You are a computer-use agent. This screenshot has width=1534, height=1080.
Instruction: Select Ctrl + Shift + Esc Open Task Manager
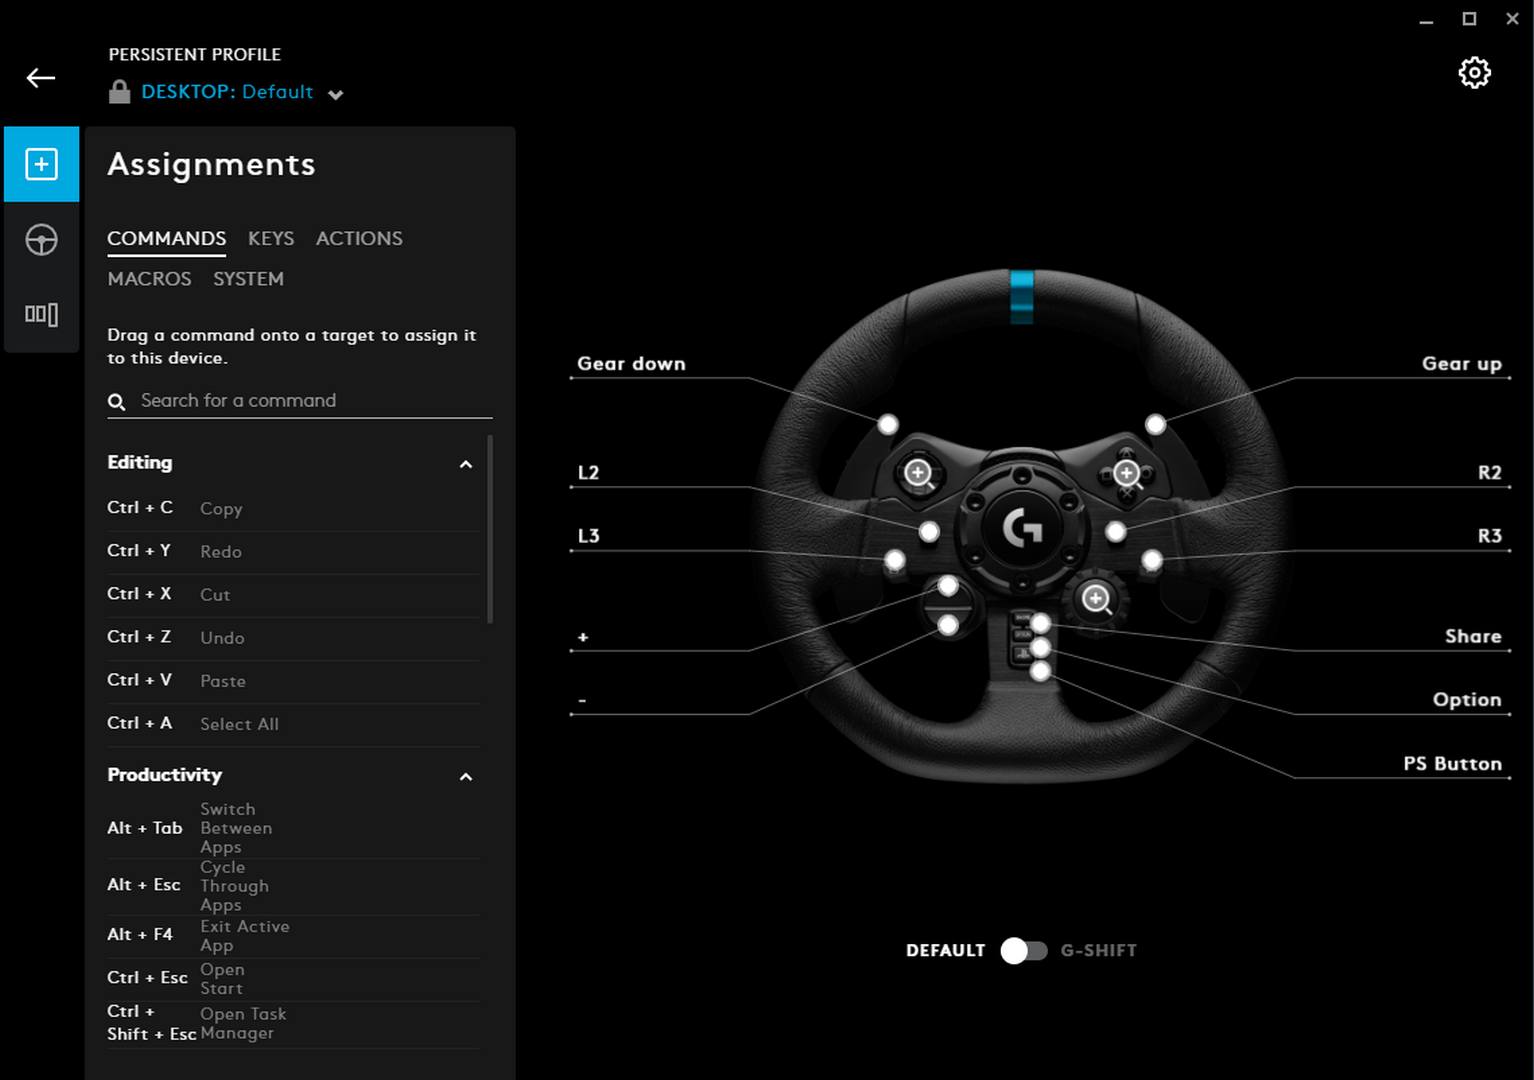pyautogui.click(x=293, y=1024)
